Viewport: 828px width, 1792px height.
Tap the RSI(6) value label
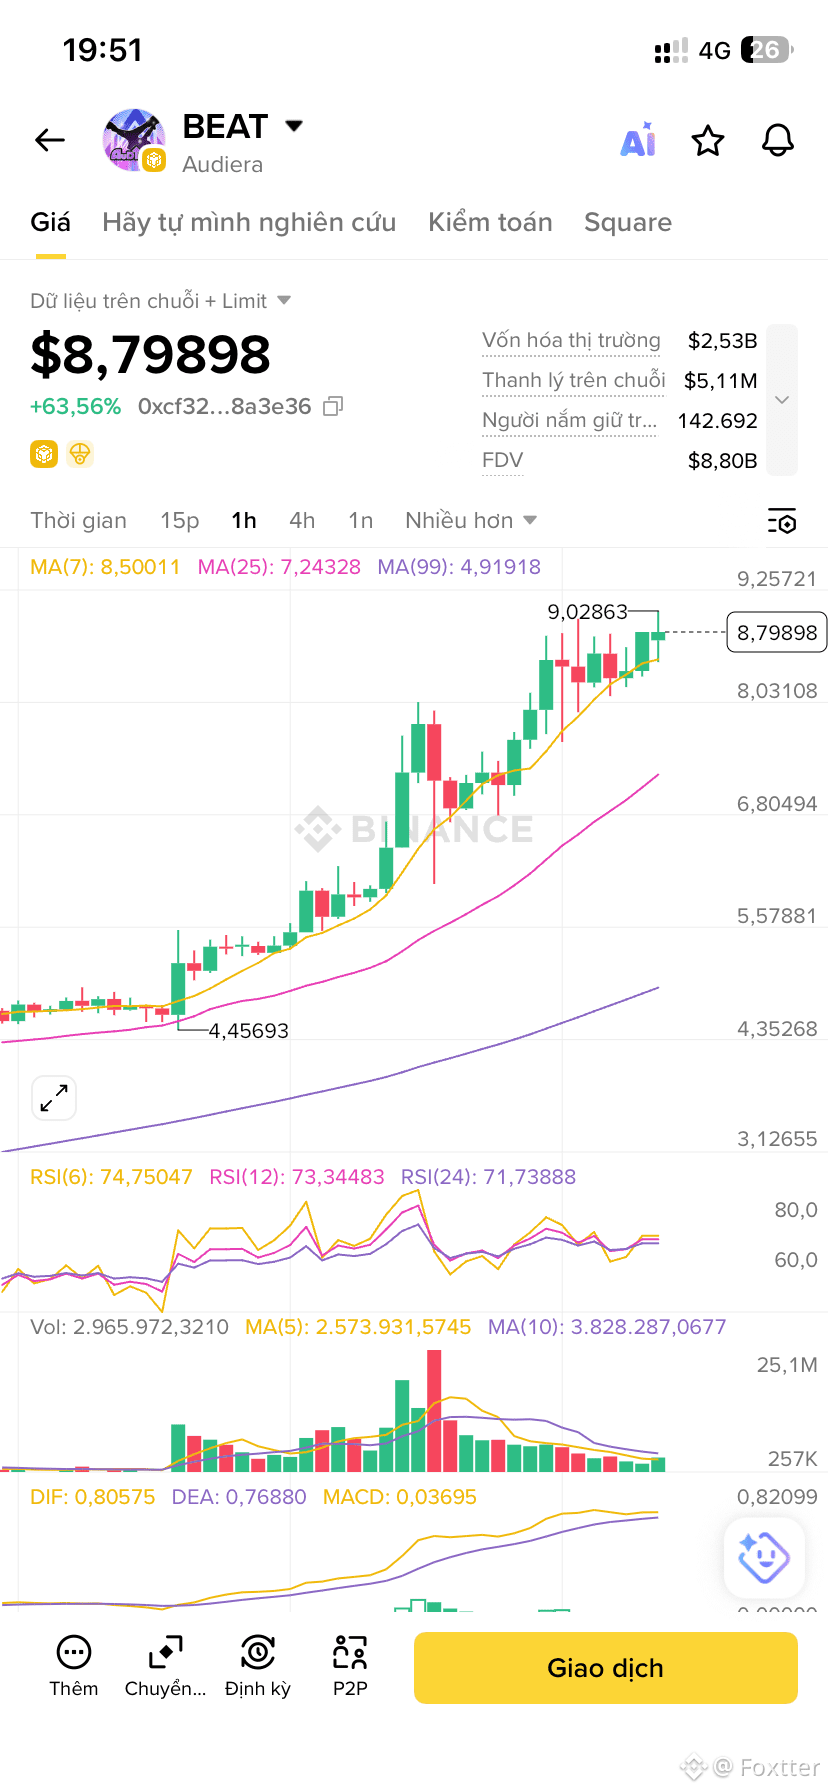tap(111, 1177)
